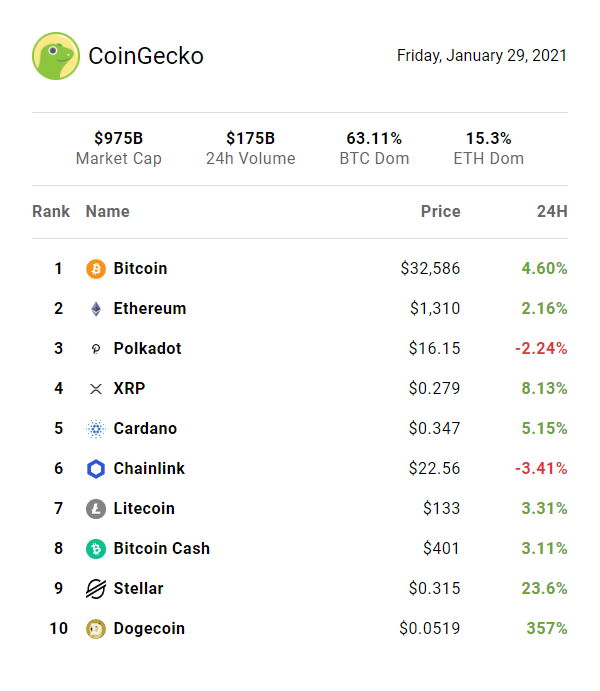Sort by the 24H column header

point(552,212)
